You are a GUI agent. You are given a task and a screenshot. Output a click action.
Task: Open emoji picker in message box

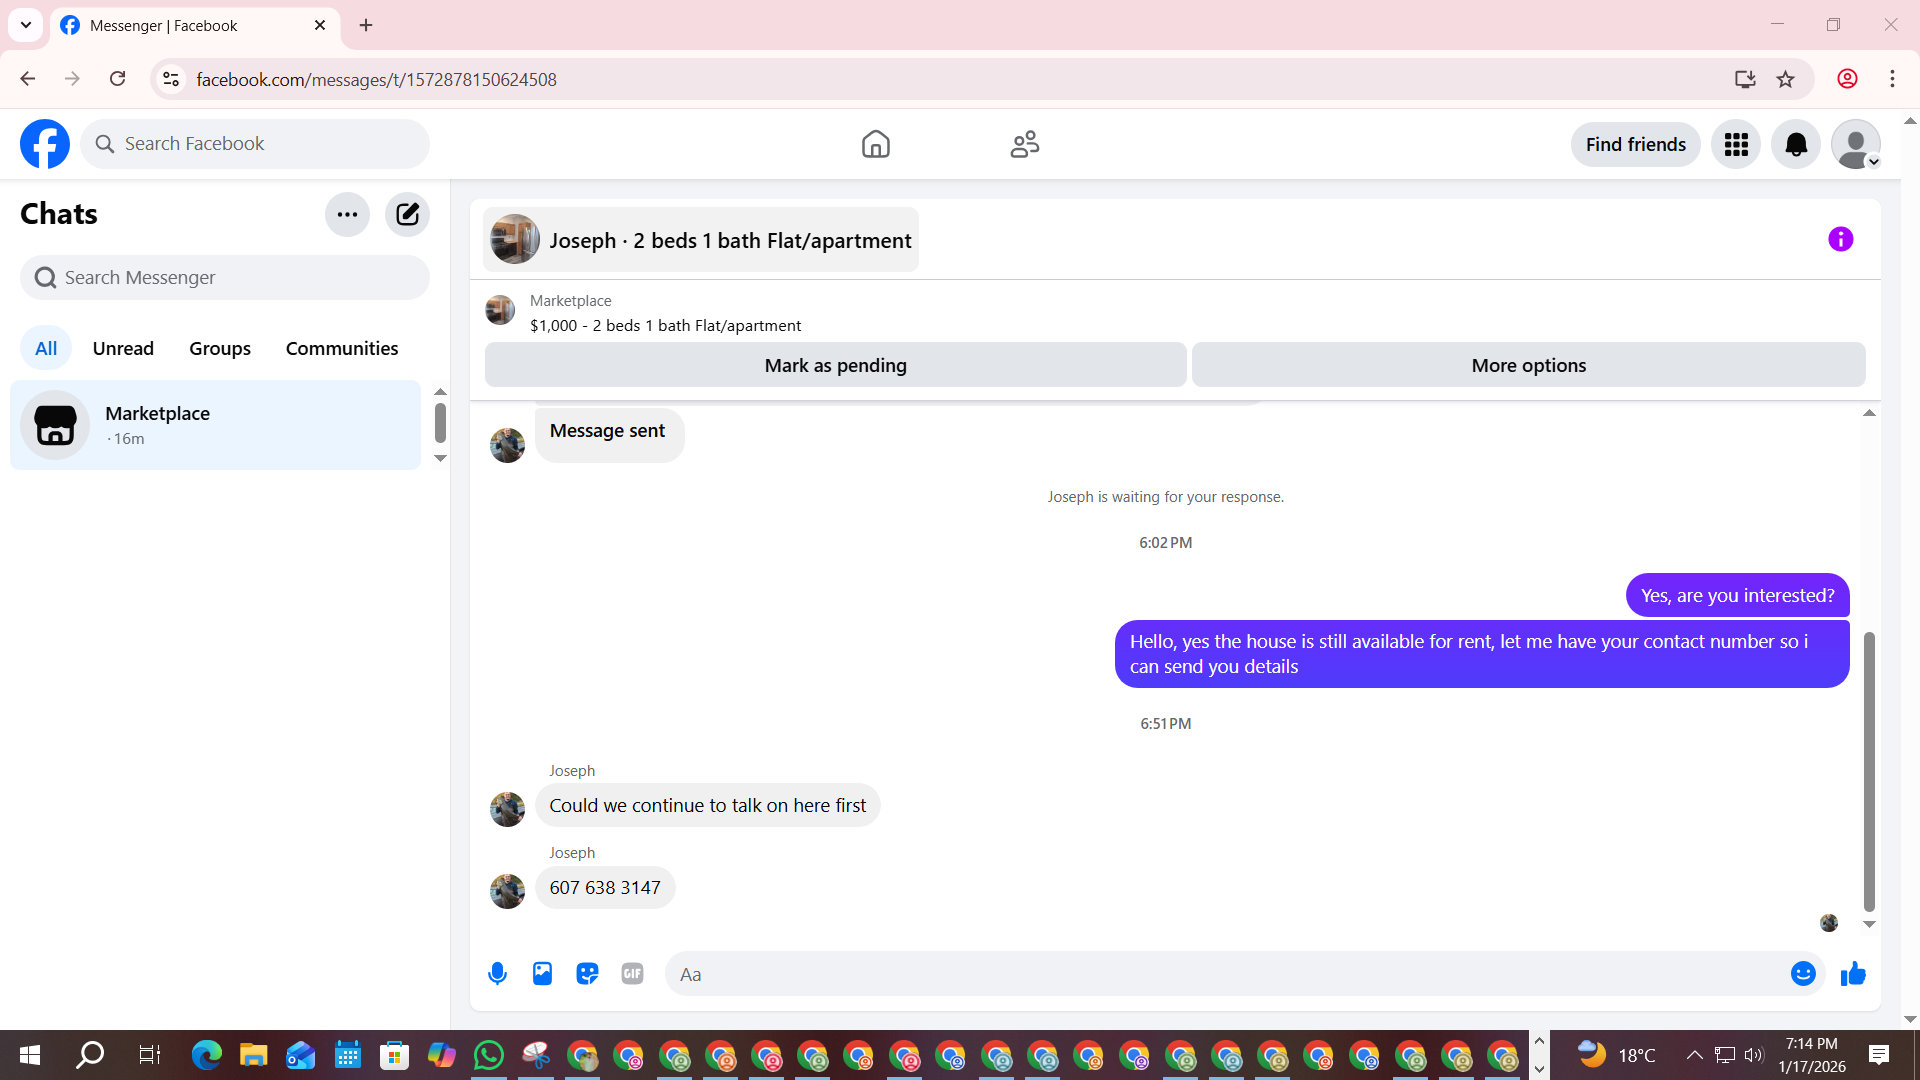coord(1803,973)
